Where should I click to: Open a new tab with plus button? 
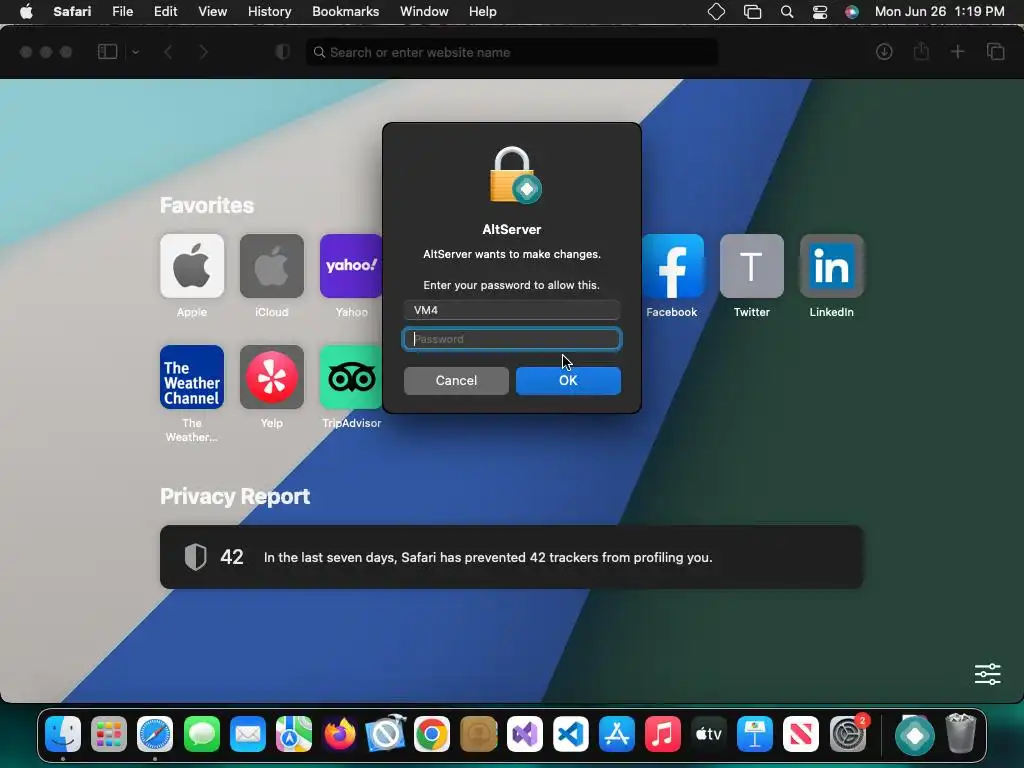point(957,52)
